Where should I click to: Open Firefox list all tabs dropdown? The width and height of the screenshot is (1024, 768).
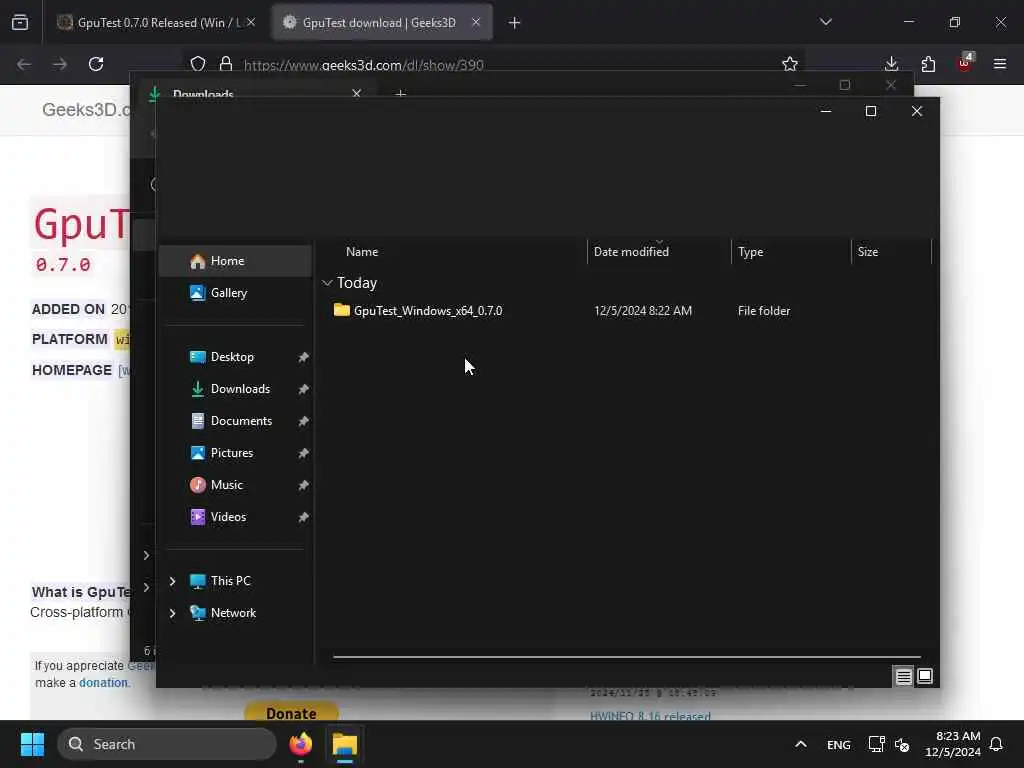tap(826, 22)
